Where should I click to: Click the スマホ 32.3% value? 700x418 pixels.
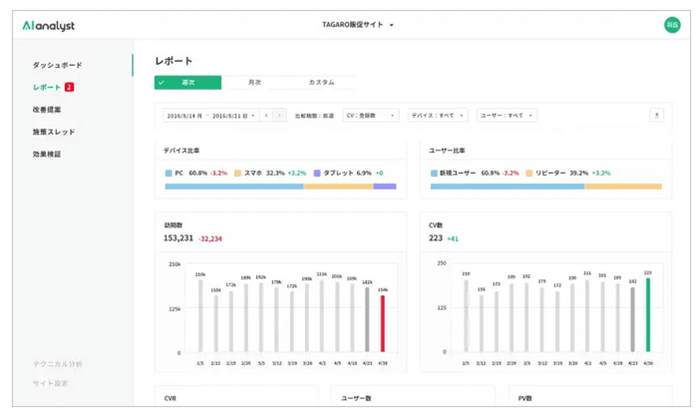pos(275,173)
